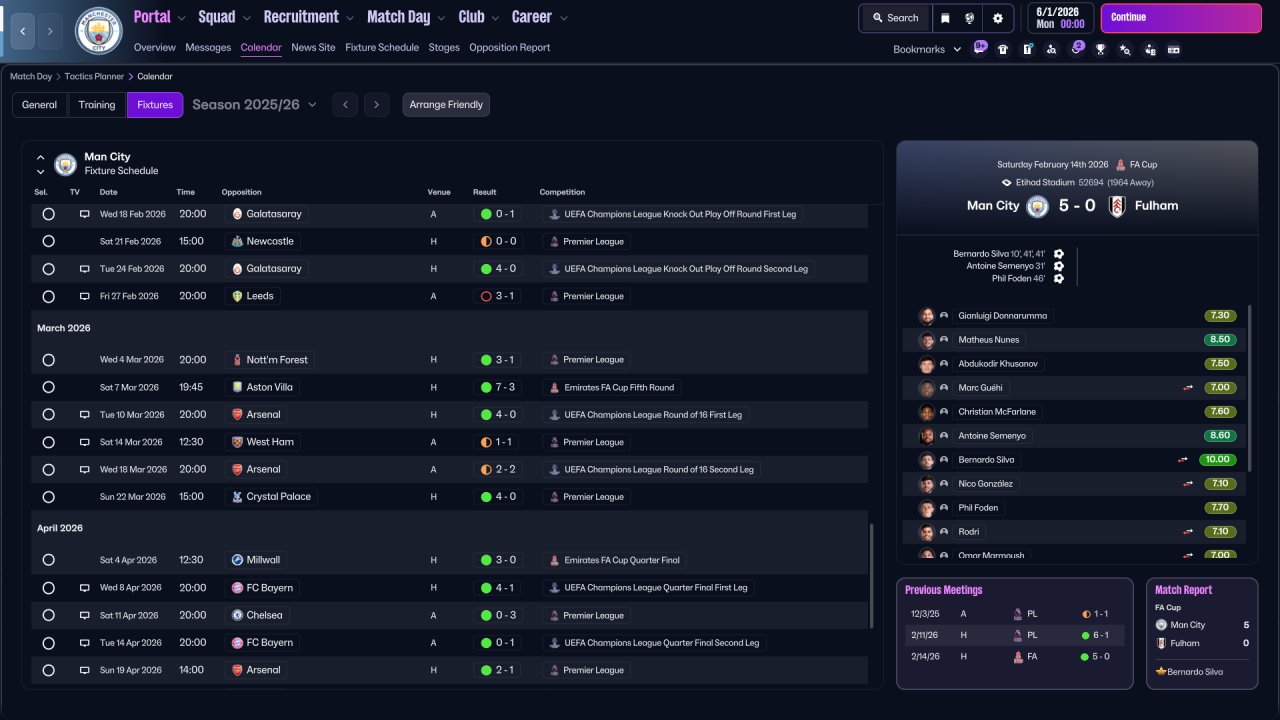Click goal ball icon next to Phil Foden 46'
Image resolution: width=1280 pixels, height=720 pixels.
point(1058,278)
